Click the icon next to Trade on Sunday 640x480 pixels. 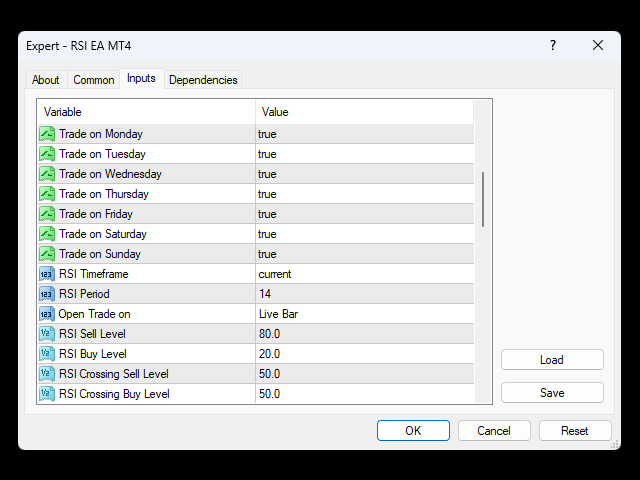(x=47, y=254)
